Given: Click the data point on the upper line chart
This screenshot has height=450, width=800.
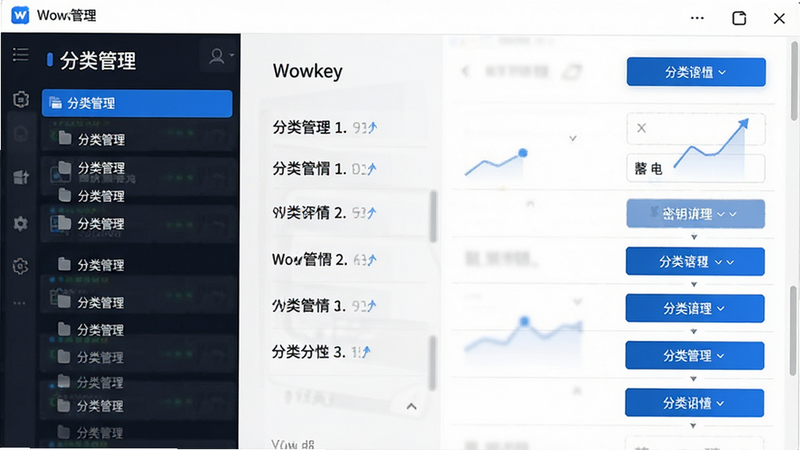Looking at the screenshot, I should point(522,153).
